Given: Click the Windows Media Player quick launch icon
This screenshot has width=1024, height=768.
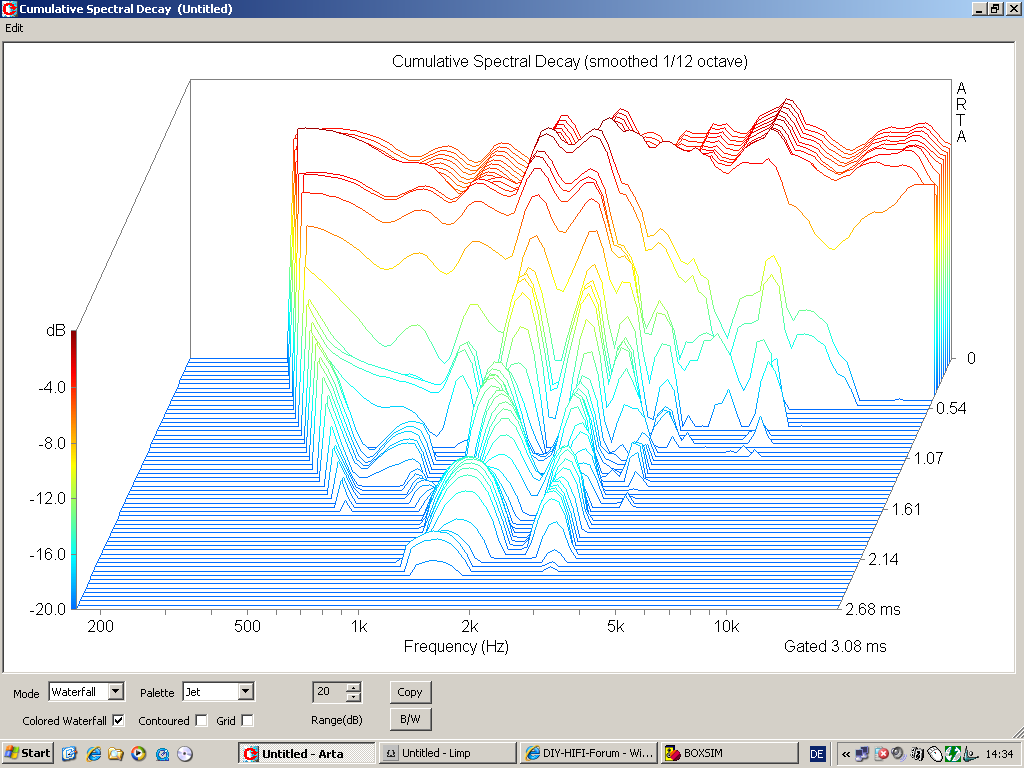Looking at the screenshot, I should click(138, 753).
